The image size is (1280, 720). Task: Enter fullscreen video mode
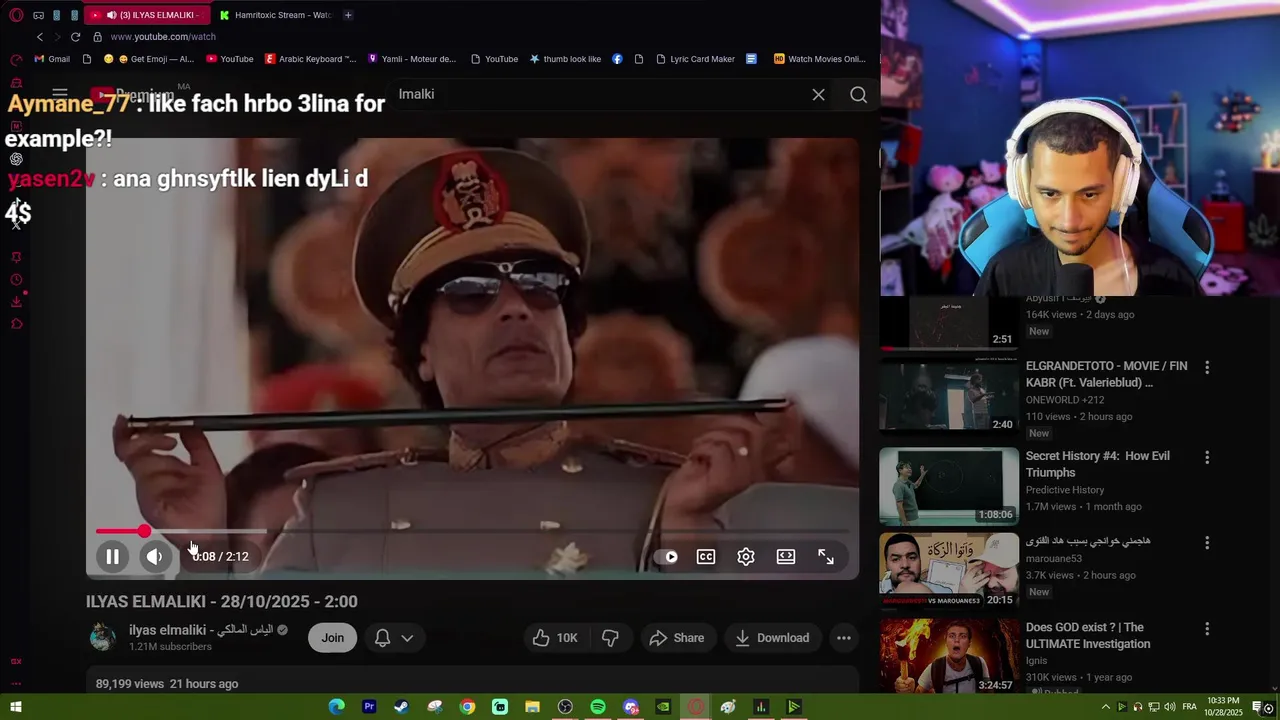point(826,557)
